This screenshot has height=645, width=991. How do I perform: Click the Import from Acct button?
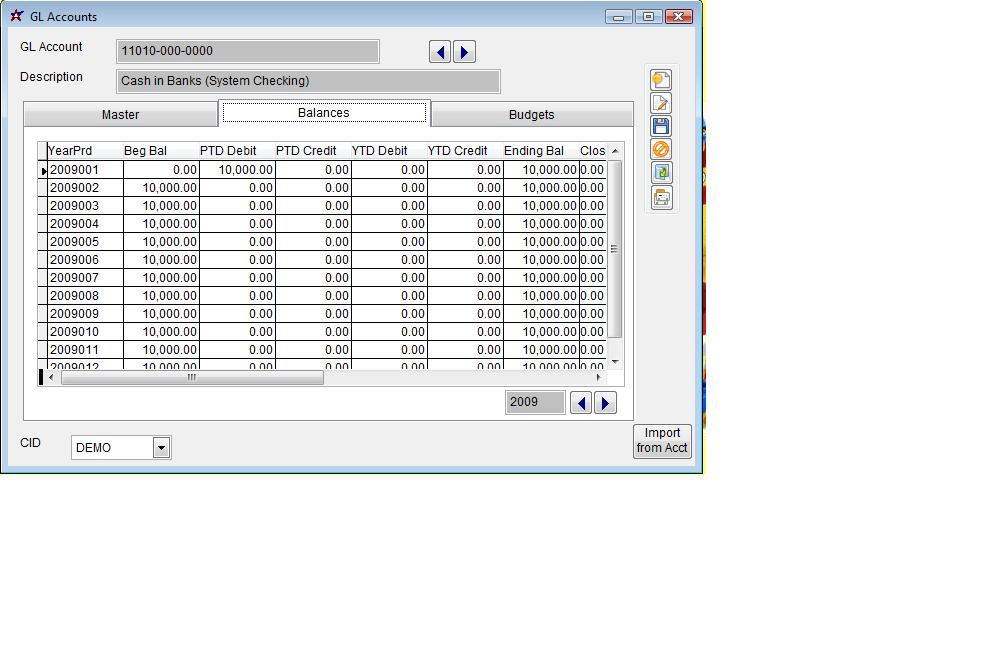pyautogui.click(x=662, y=441)
